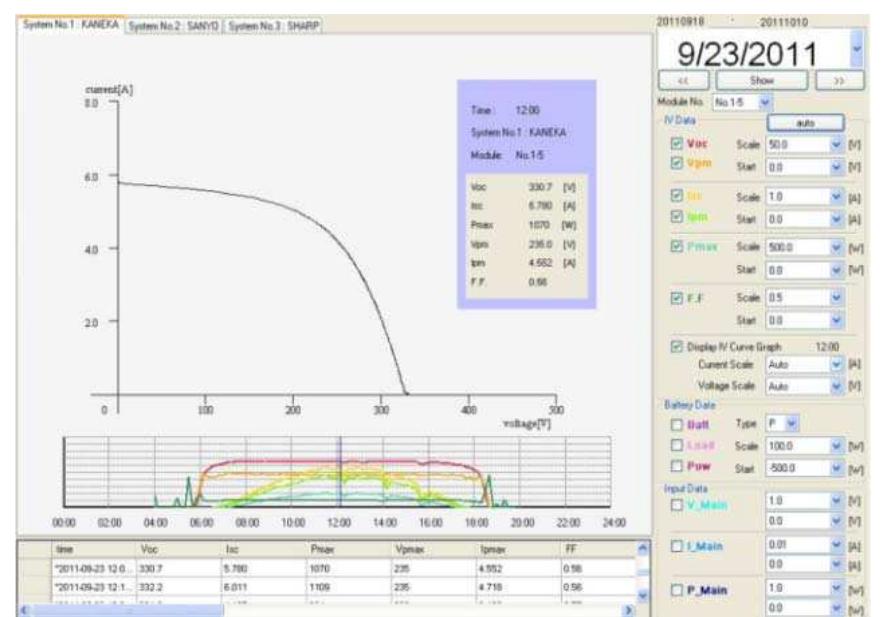Click table scrollbar down arrow
Screen dimensions: 888x617
tap(642, 595)
